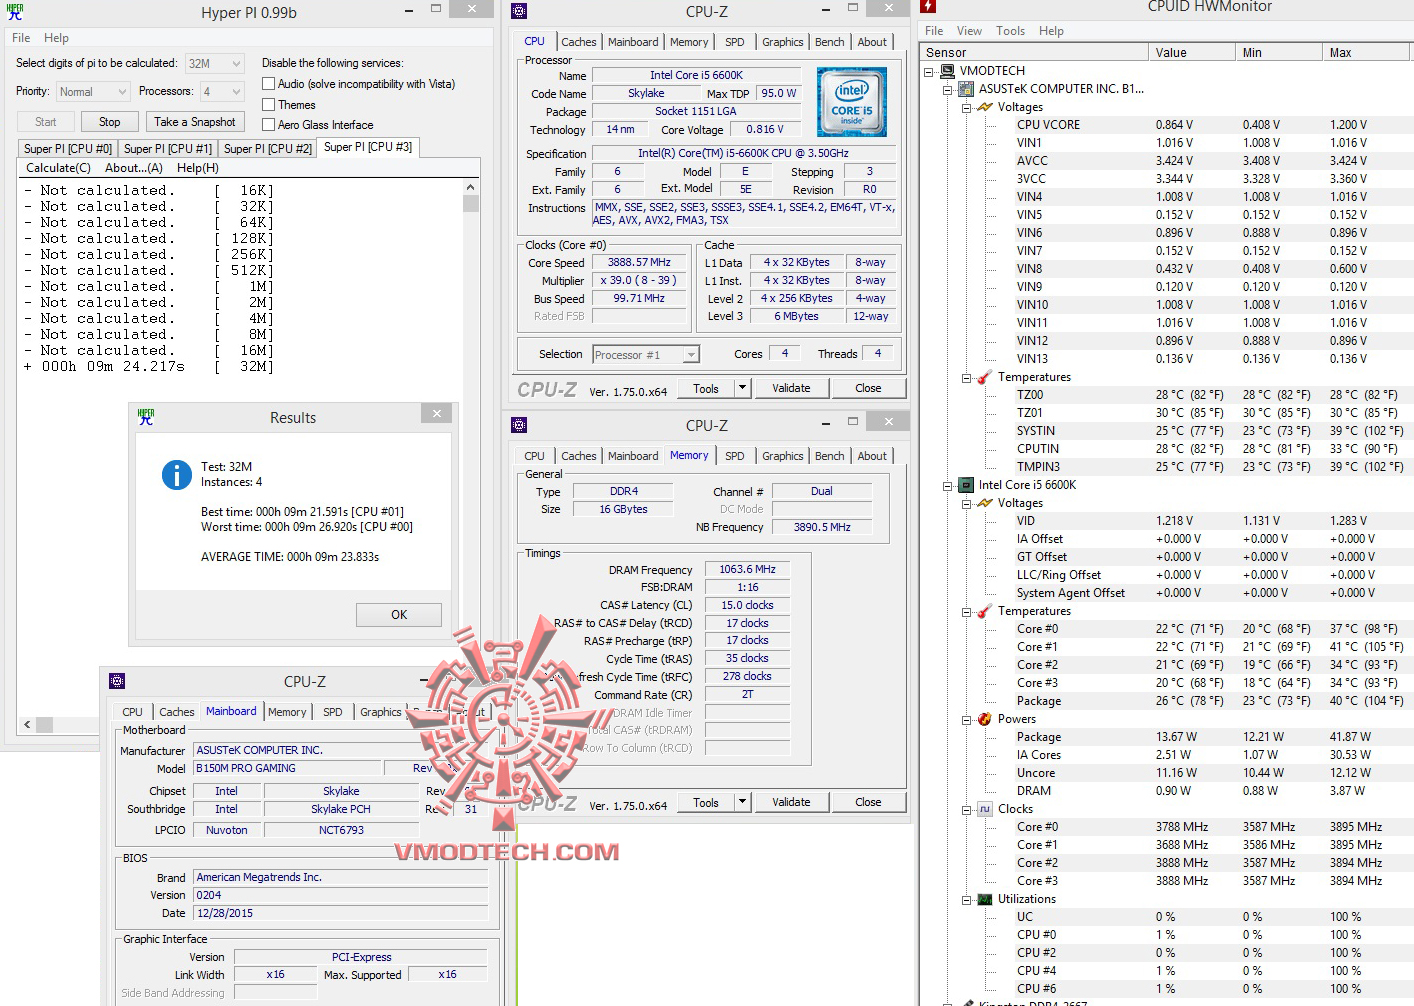This screenshot has width=1414, height=1006.
Task: Collapse the Intel Core i5 6600K tree node
Action: click(x=947, y=485)
